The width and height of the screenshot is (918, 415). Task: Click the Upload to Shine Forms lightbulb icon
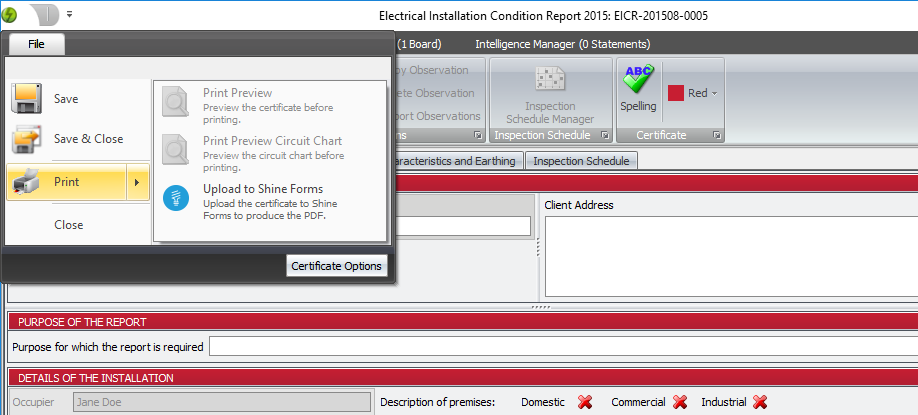(176, 196)
